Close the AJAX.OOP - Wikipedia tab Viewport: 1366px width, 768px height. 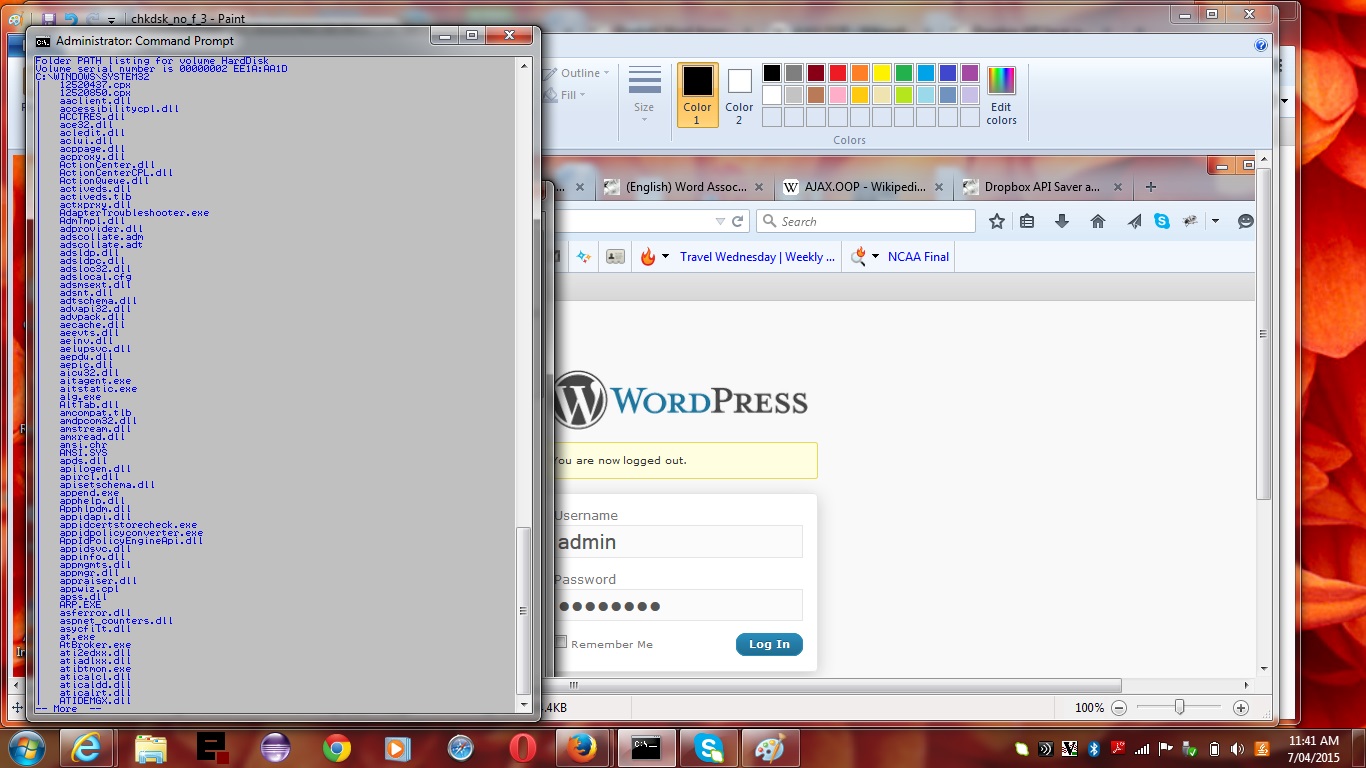938,187
